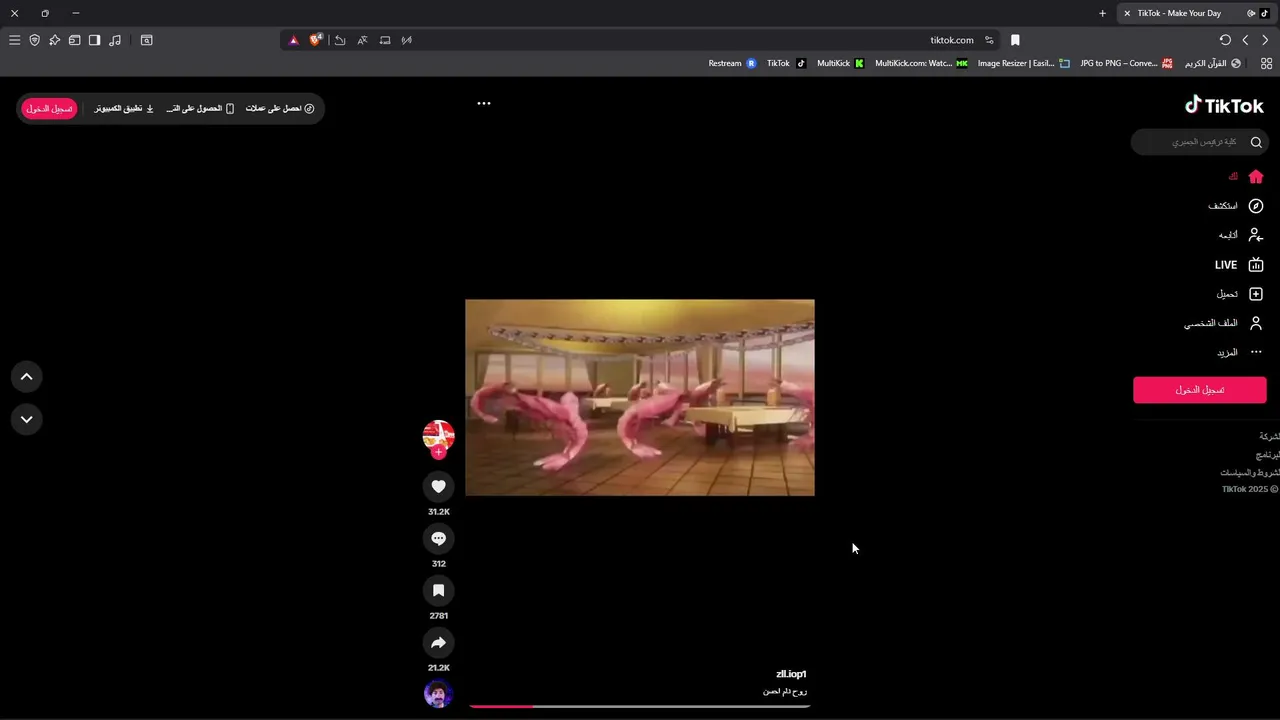Share the video with 21.2K shares
1280x720 pixels.
(438, 642)
